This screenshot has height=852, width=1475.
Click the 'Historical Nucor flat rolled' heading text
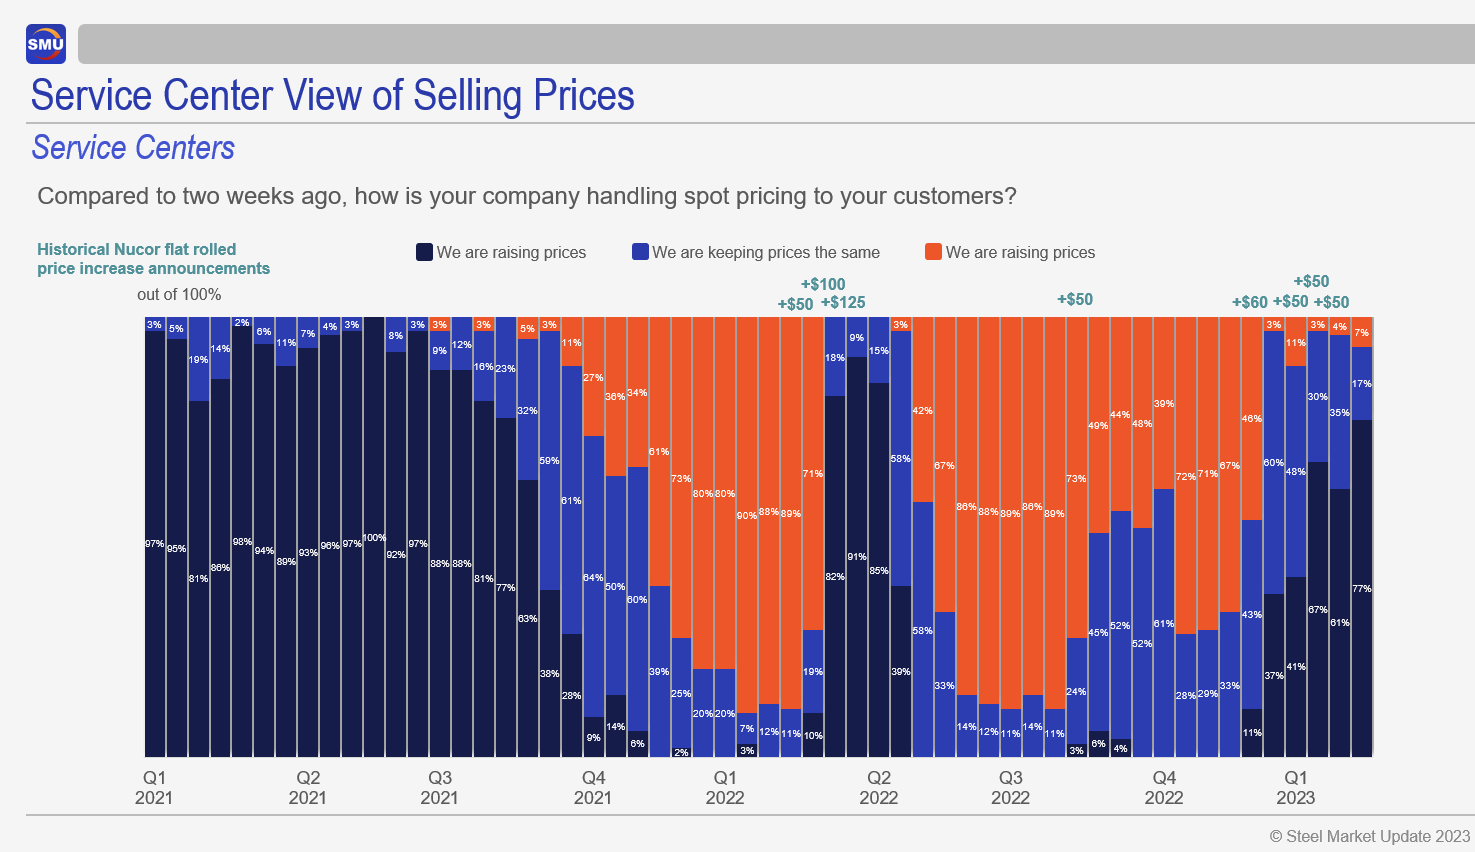(137, 250)
